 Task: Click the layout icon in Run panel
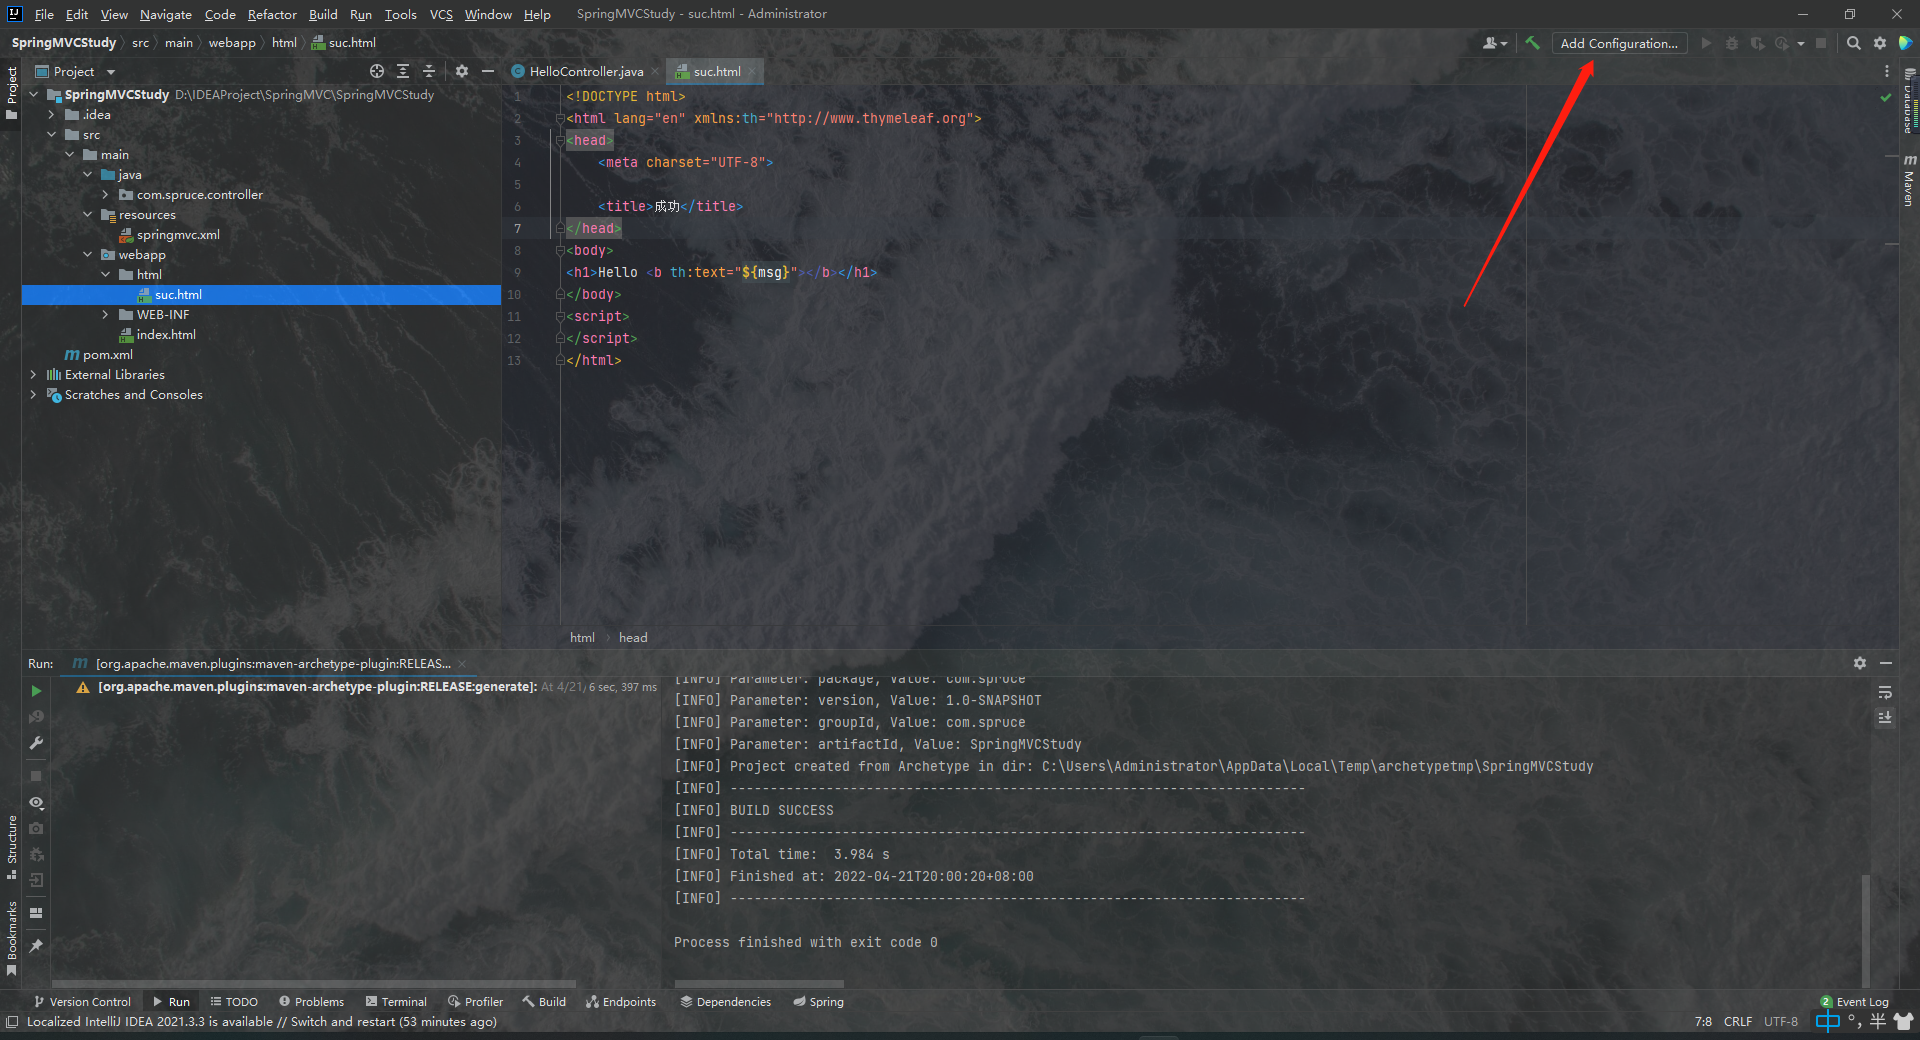tap(36, 912)
